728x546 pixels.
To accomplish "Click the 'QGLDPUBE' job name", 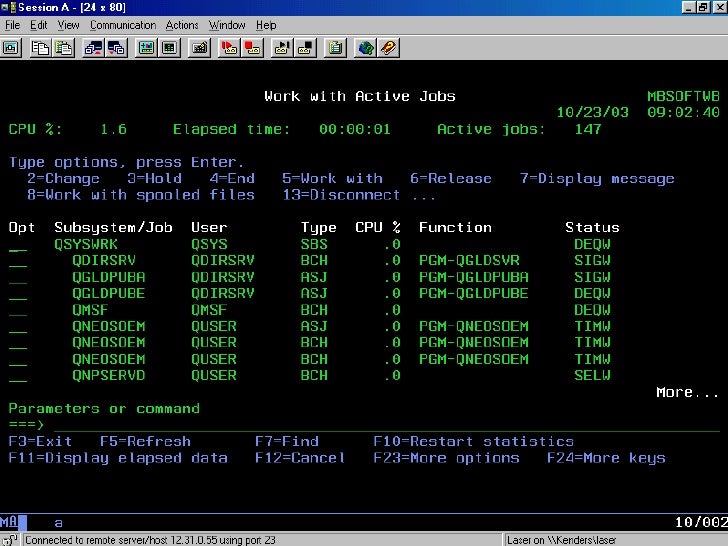I will (109, 293).
